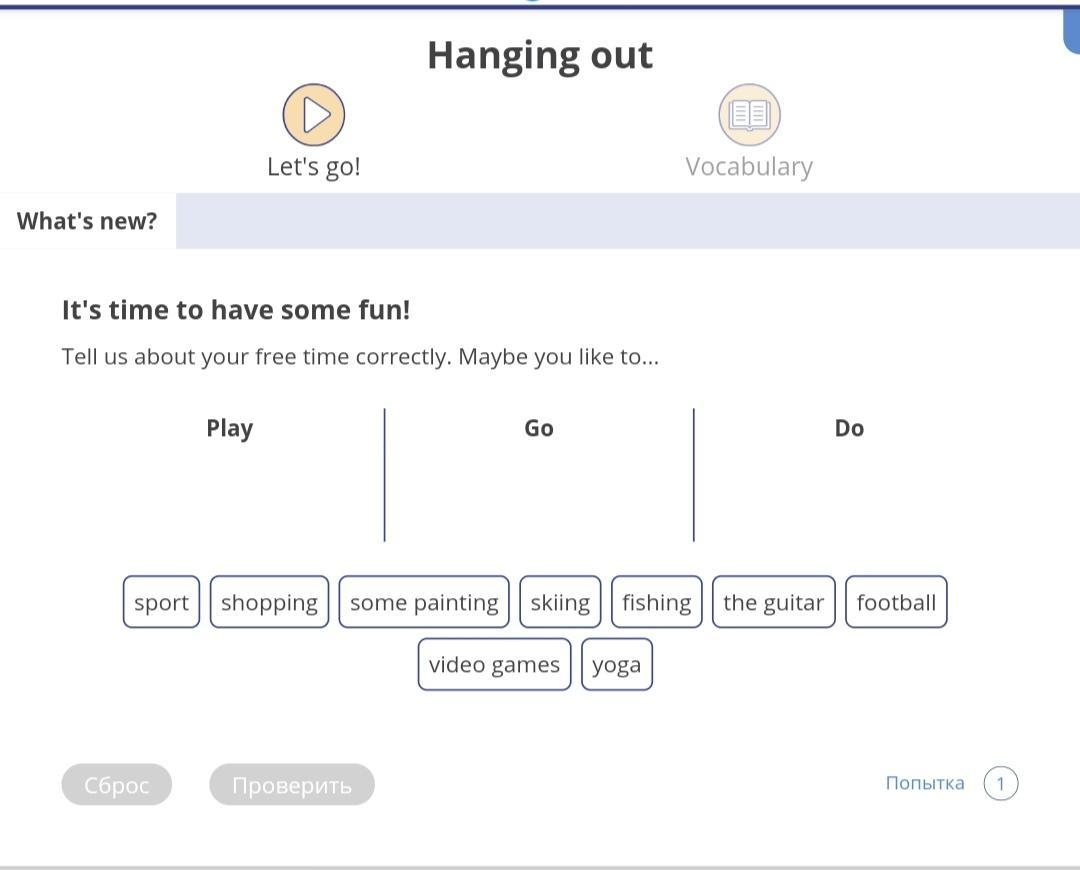Open the Vocabulary book icon

point(749,115)
